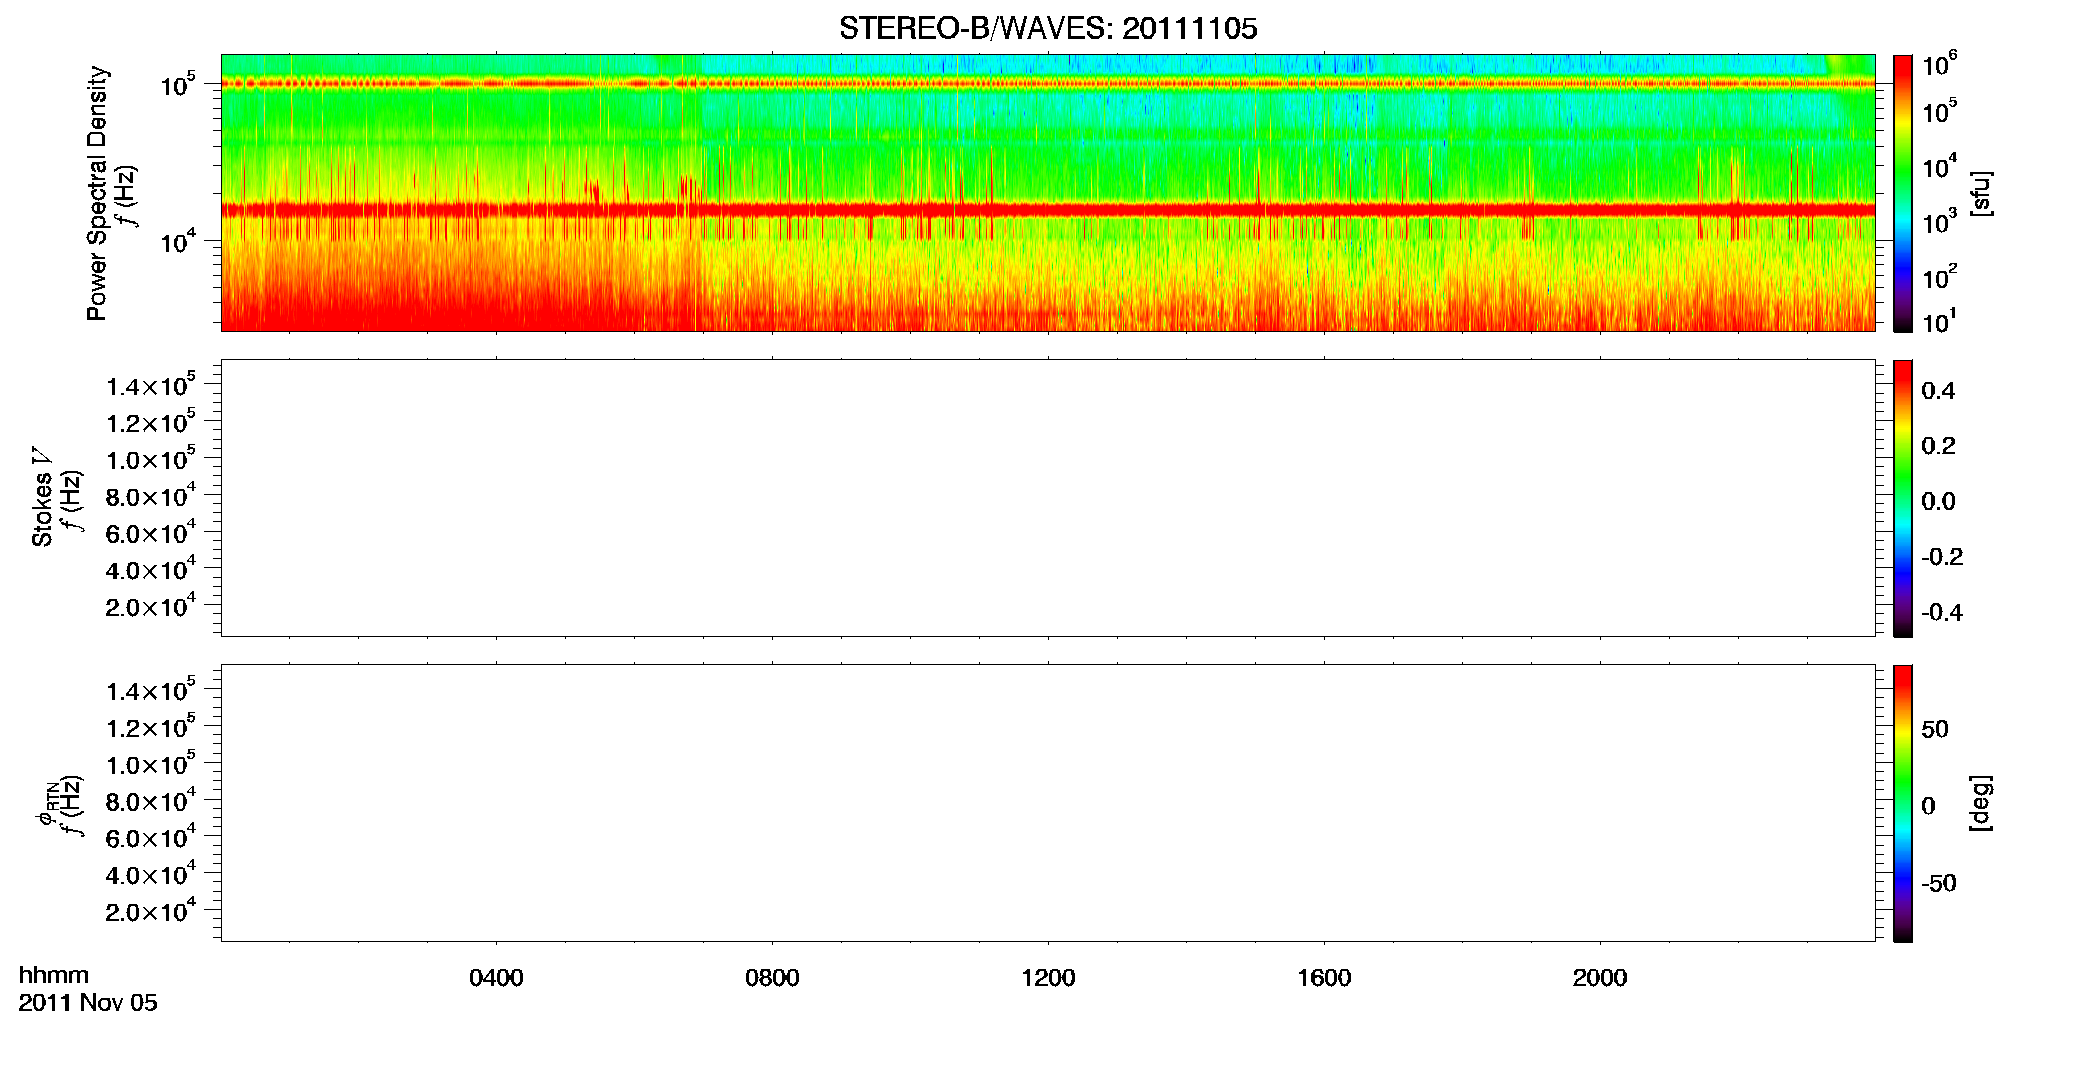This screenshot has width=2096, height=1080.
Task: Click the STEREO-B/WAVES: 20111105 plot title
Action: [x=1048, y=29]
